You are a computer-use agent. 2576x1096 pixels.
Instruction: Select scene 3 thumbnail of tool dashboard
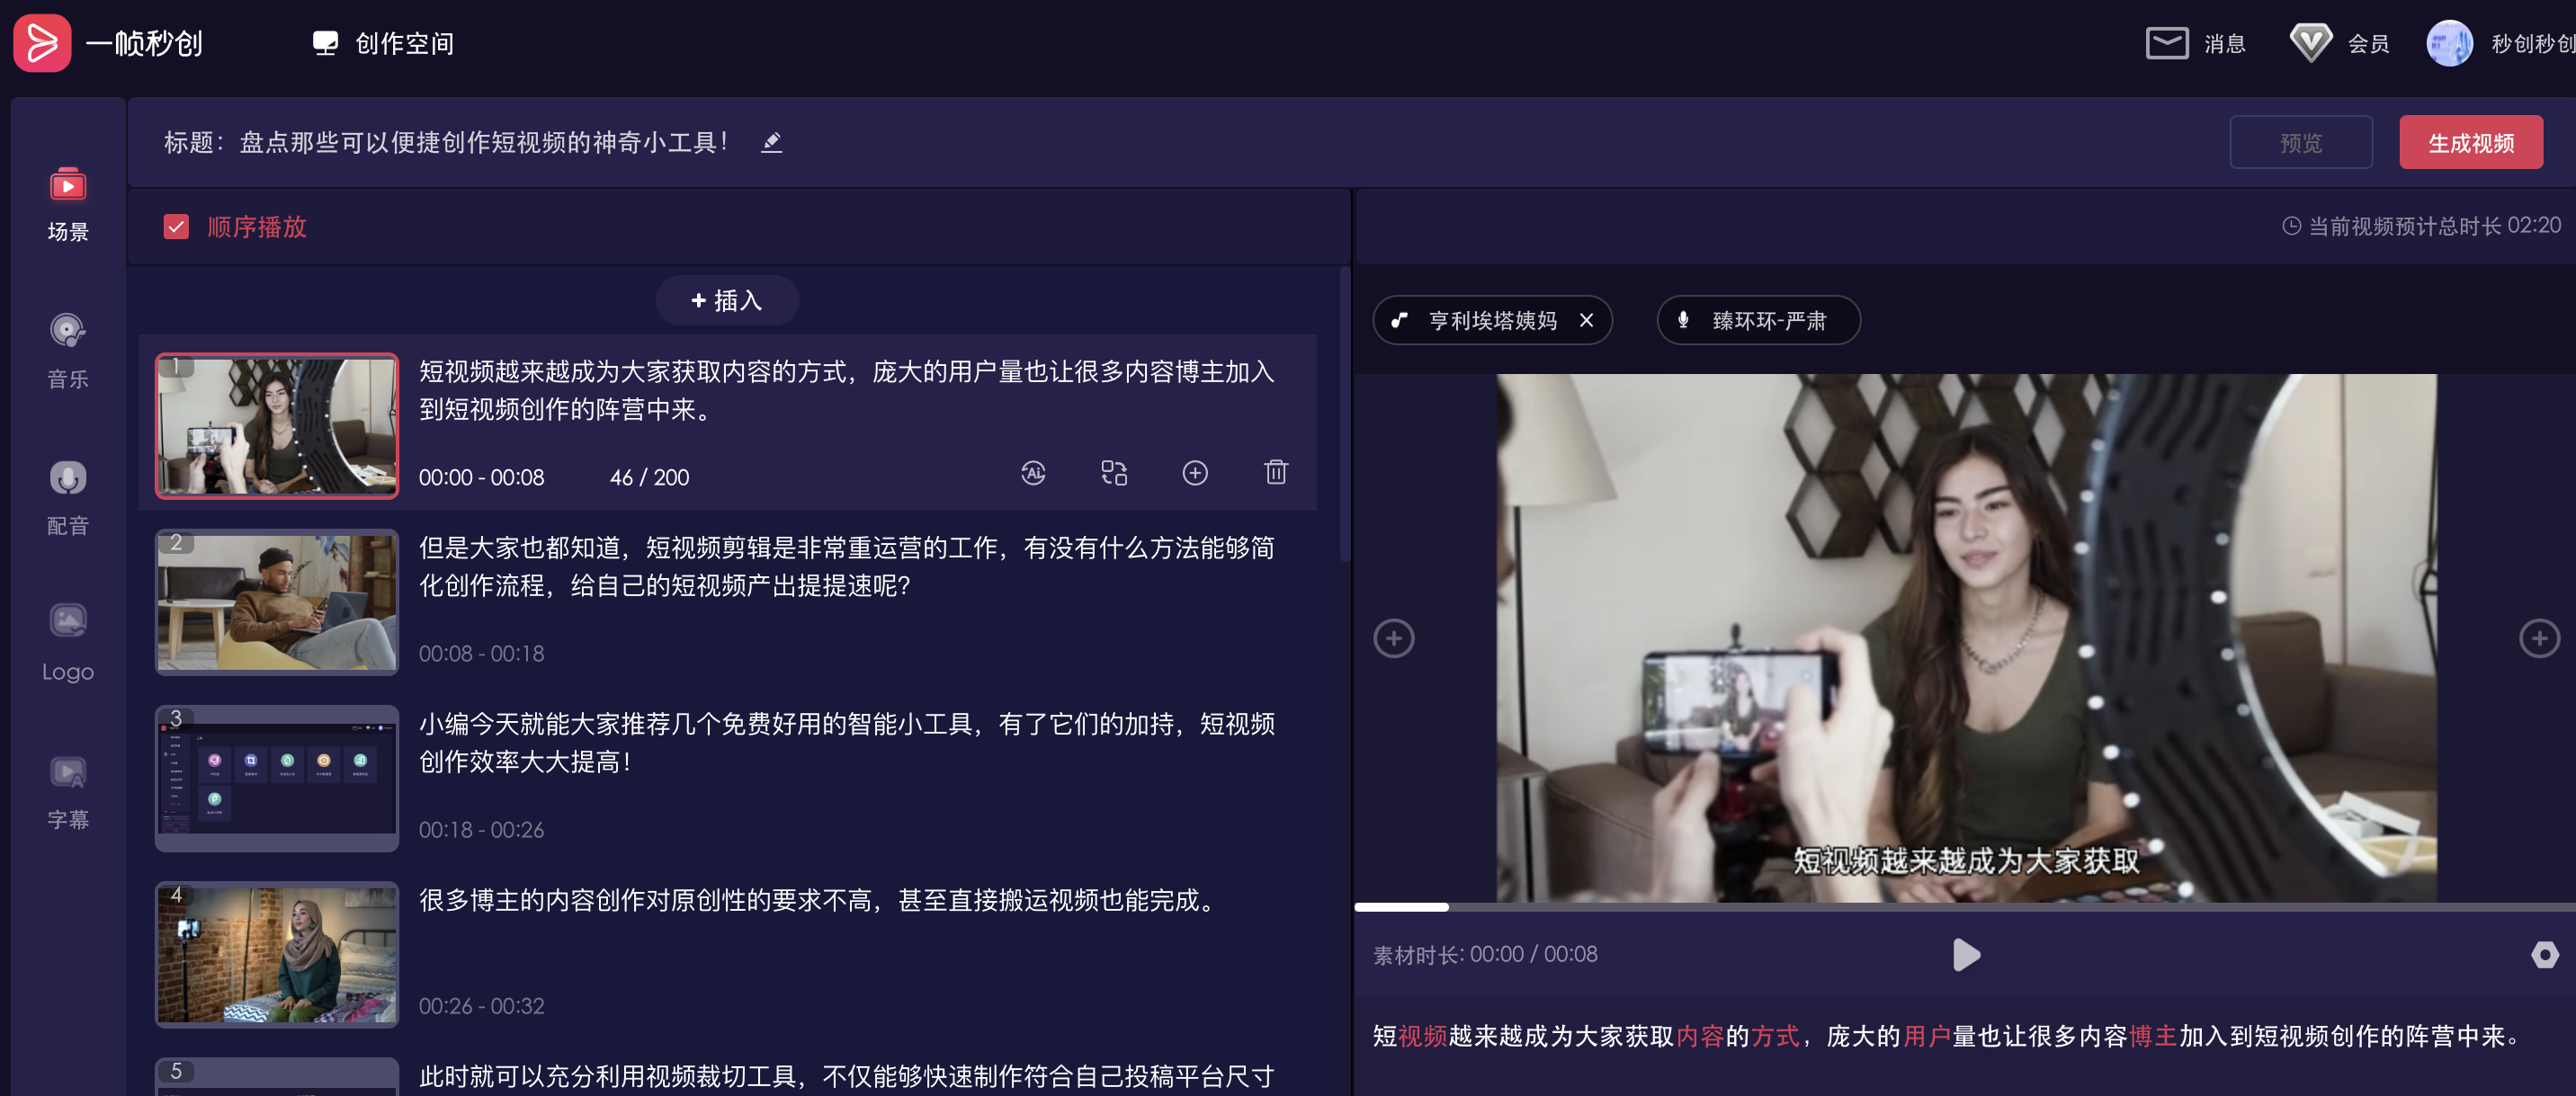pos(277,778)
